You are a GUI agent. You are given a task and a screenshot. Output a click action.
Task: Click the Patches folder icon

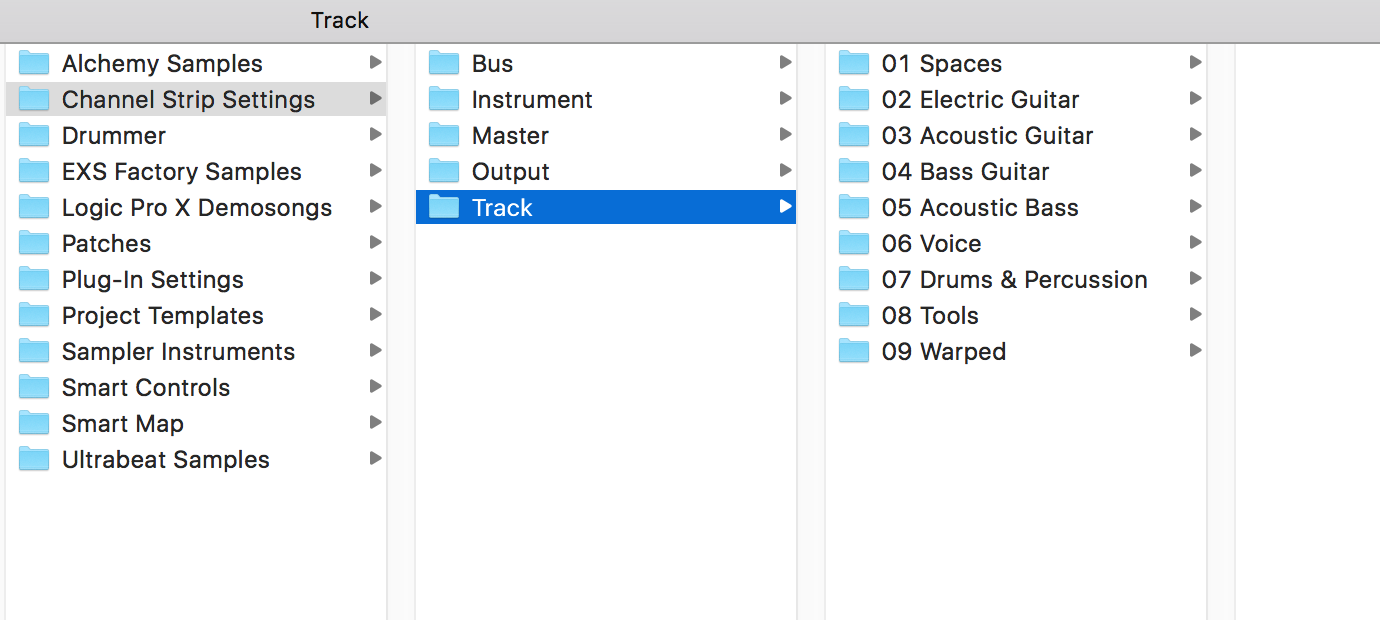pyautogui.click(x=34, y=244)
